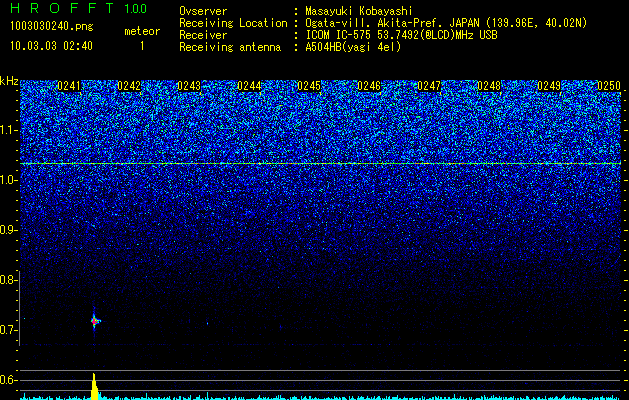The height and width of the screenshot is (400, 629).
Task: Click the 0241 time marker
Action: tap(69, 86)
